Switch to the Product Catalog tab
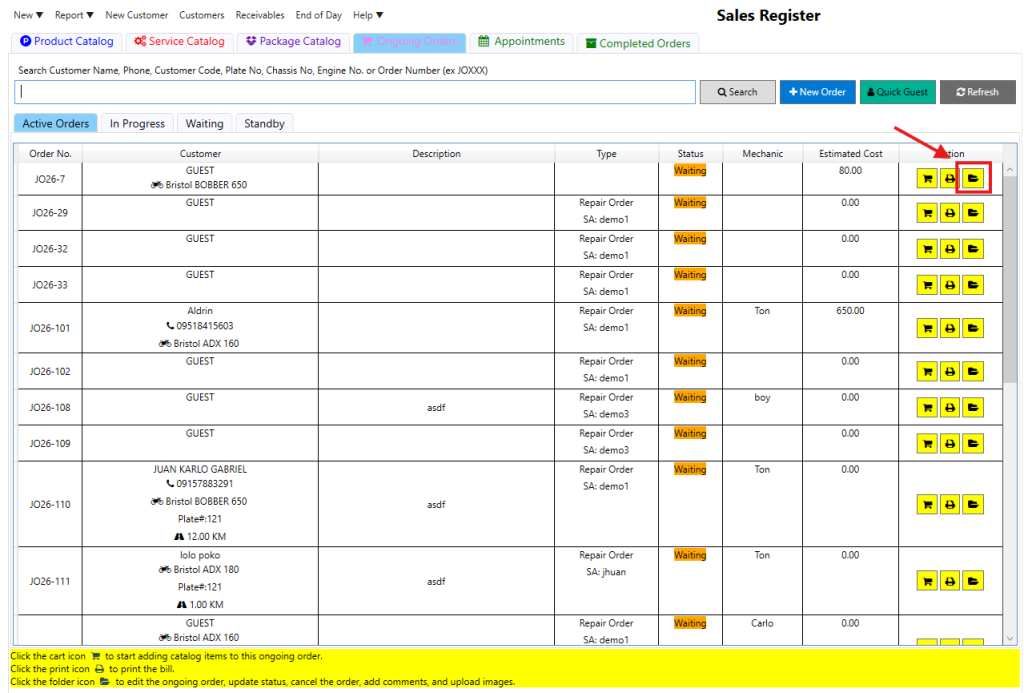This screenshot has width=1024, height=693. [67, 42]
